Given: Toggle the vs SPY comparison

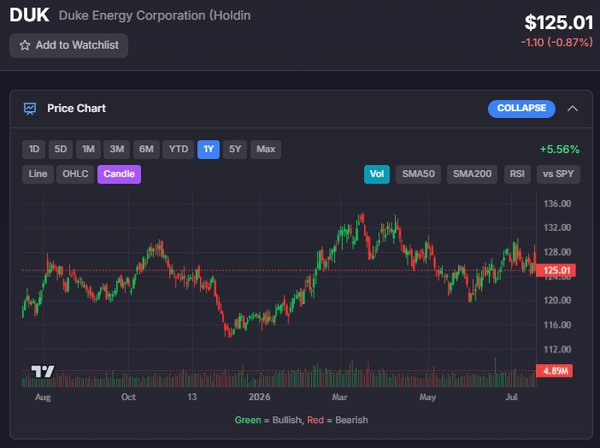Looking at the screenshot, I should [x=558, y=174].
